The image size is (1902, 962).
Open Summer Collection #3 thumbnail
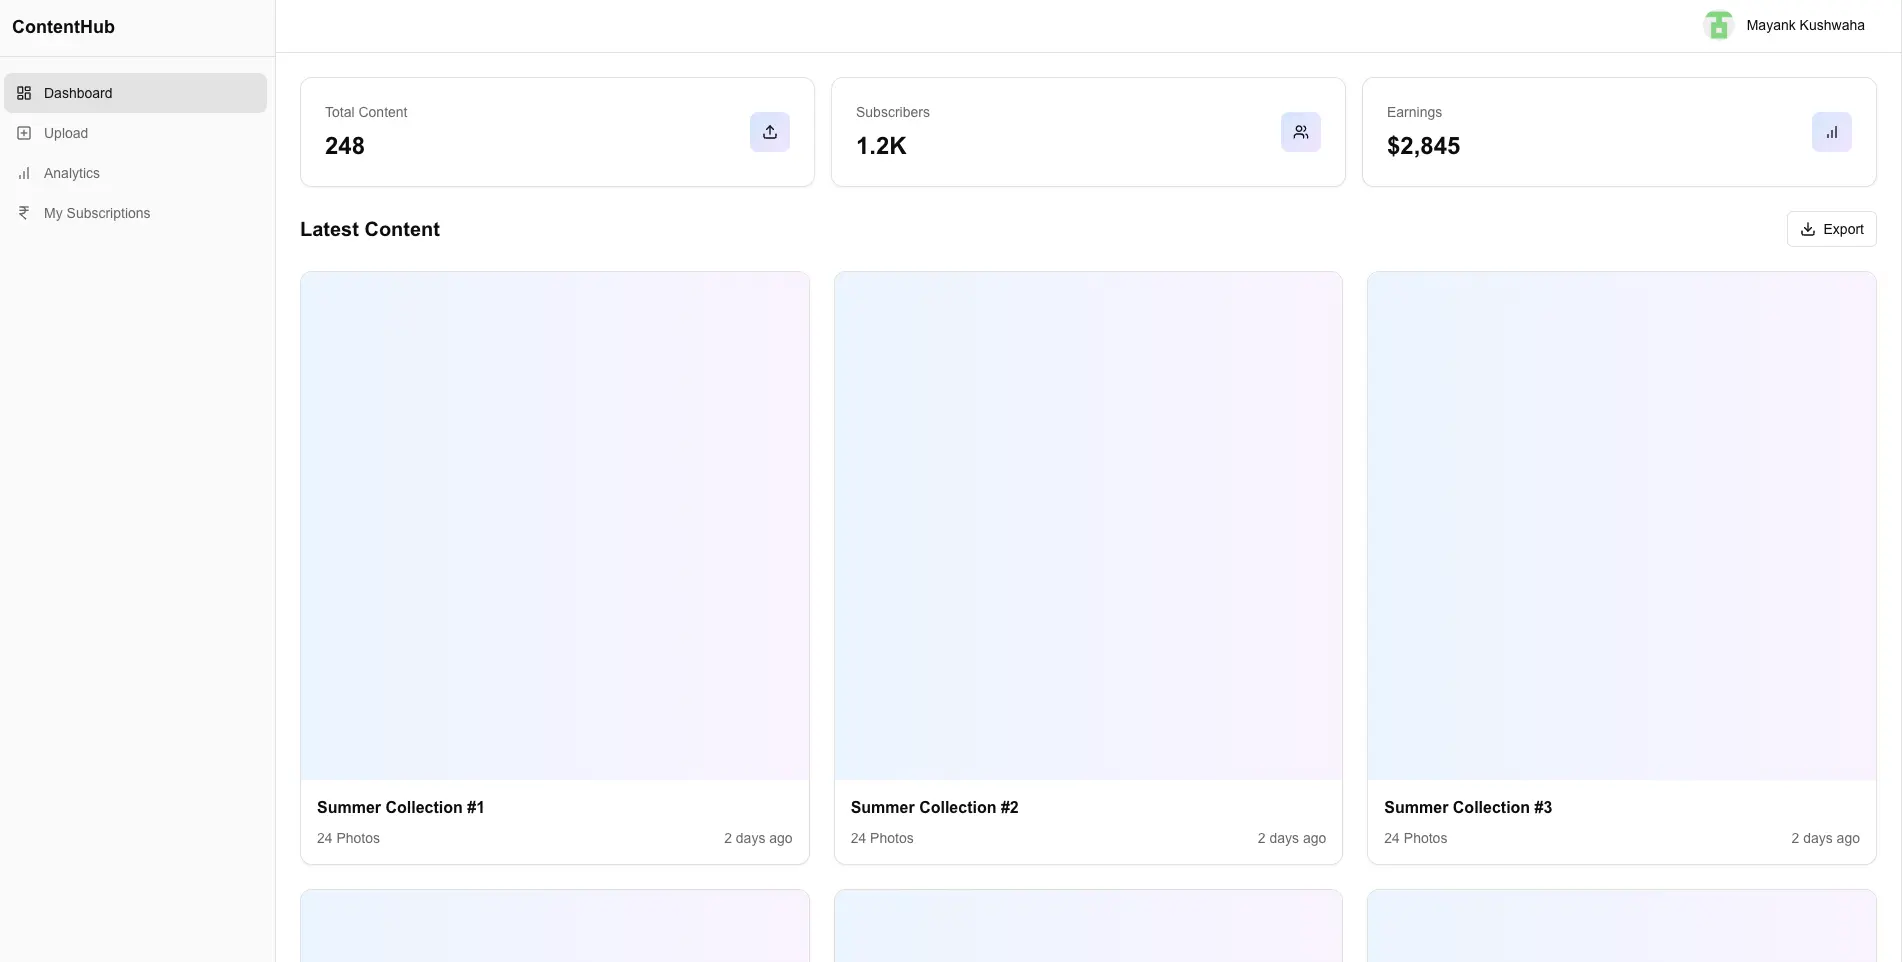1621,526
